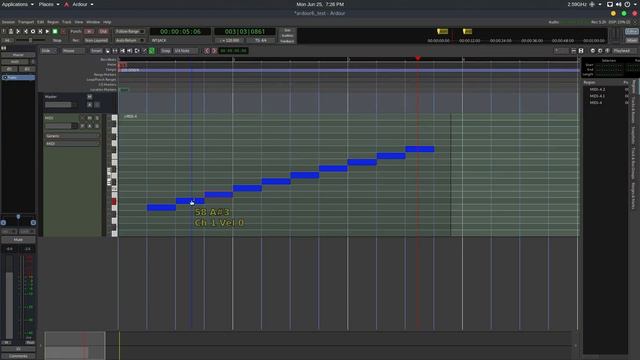Toggle the metronome click icon
The height and width of the screenshot is (360, 640).
(11, 31)
